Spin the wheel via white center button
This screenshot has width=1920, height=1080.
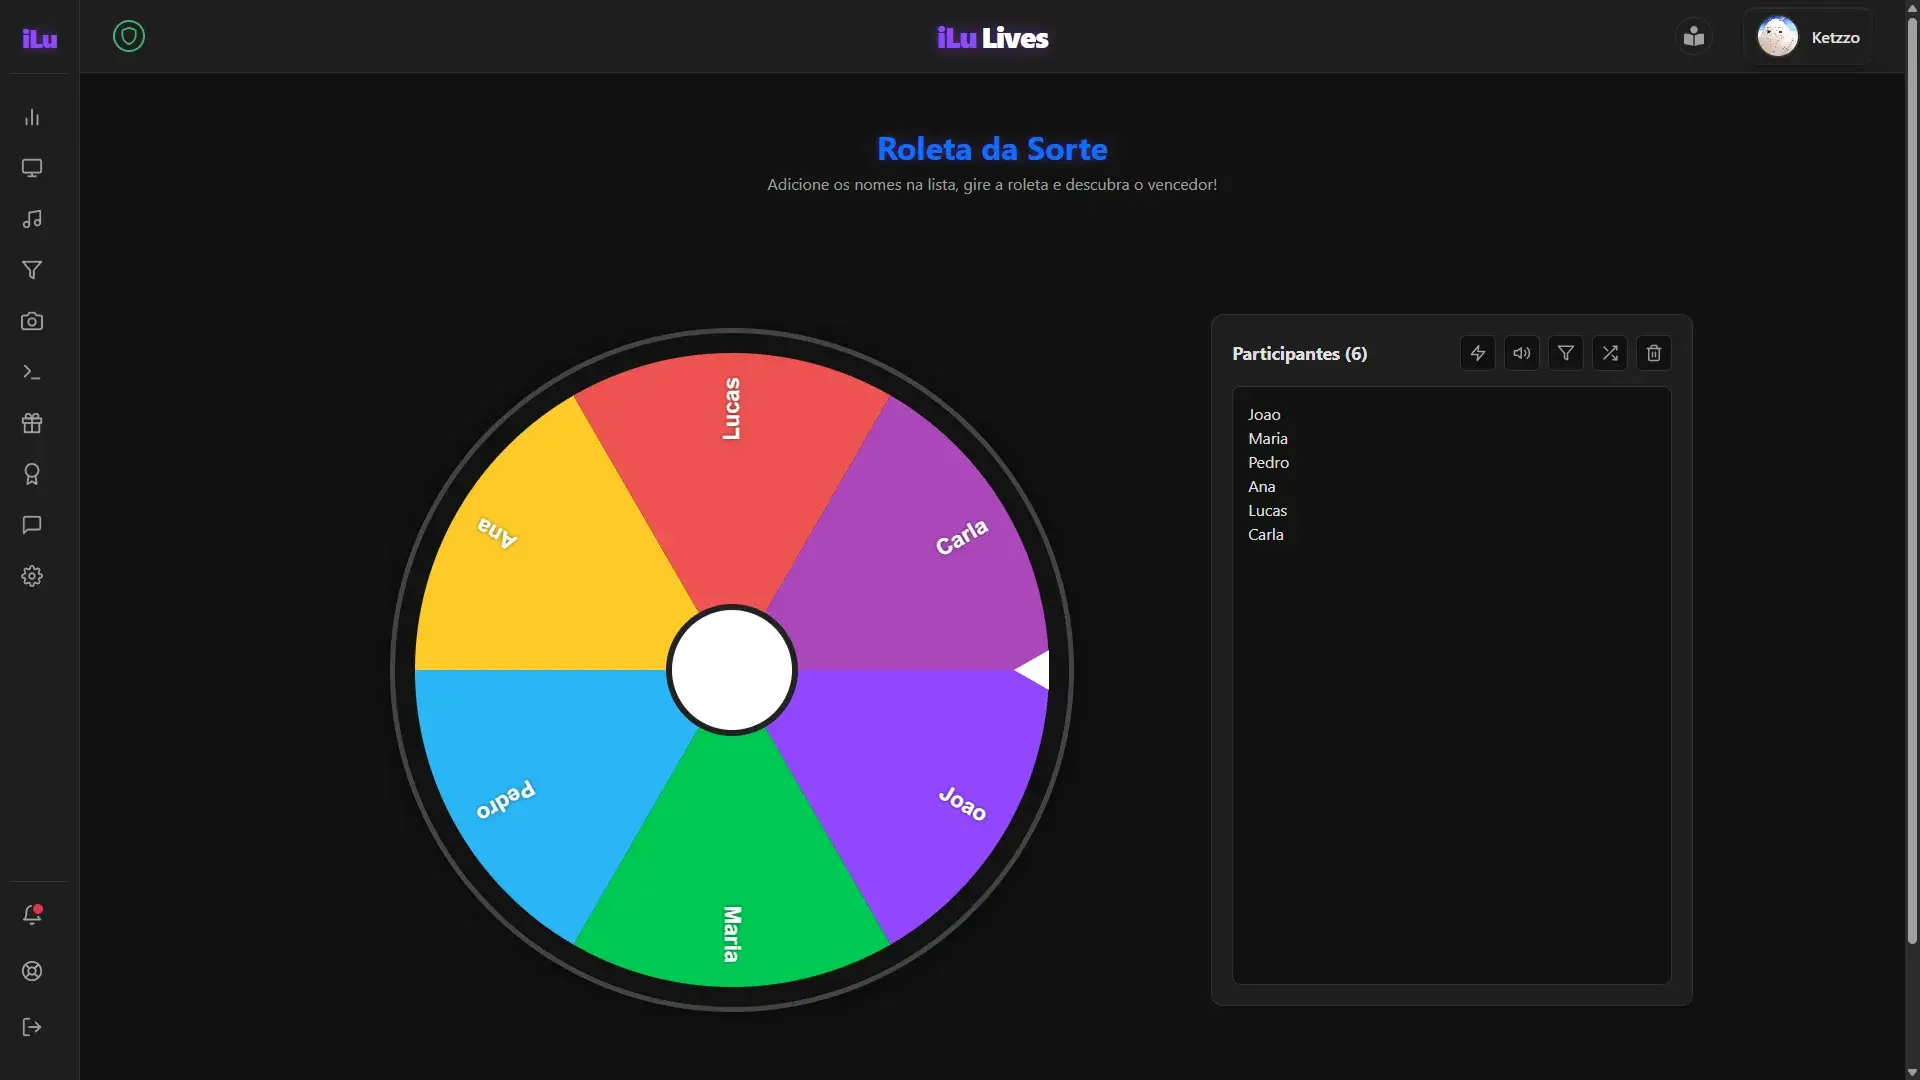tap(732, 670)
